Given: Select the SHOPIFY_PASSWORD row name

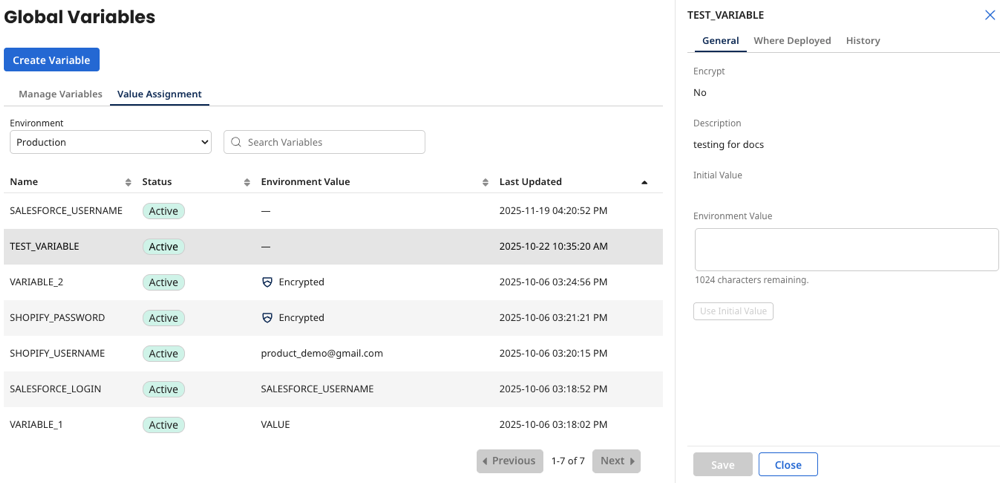Looking at the screenshot, I should [57, 318].
